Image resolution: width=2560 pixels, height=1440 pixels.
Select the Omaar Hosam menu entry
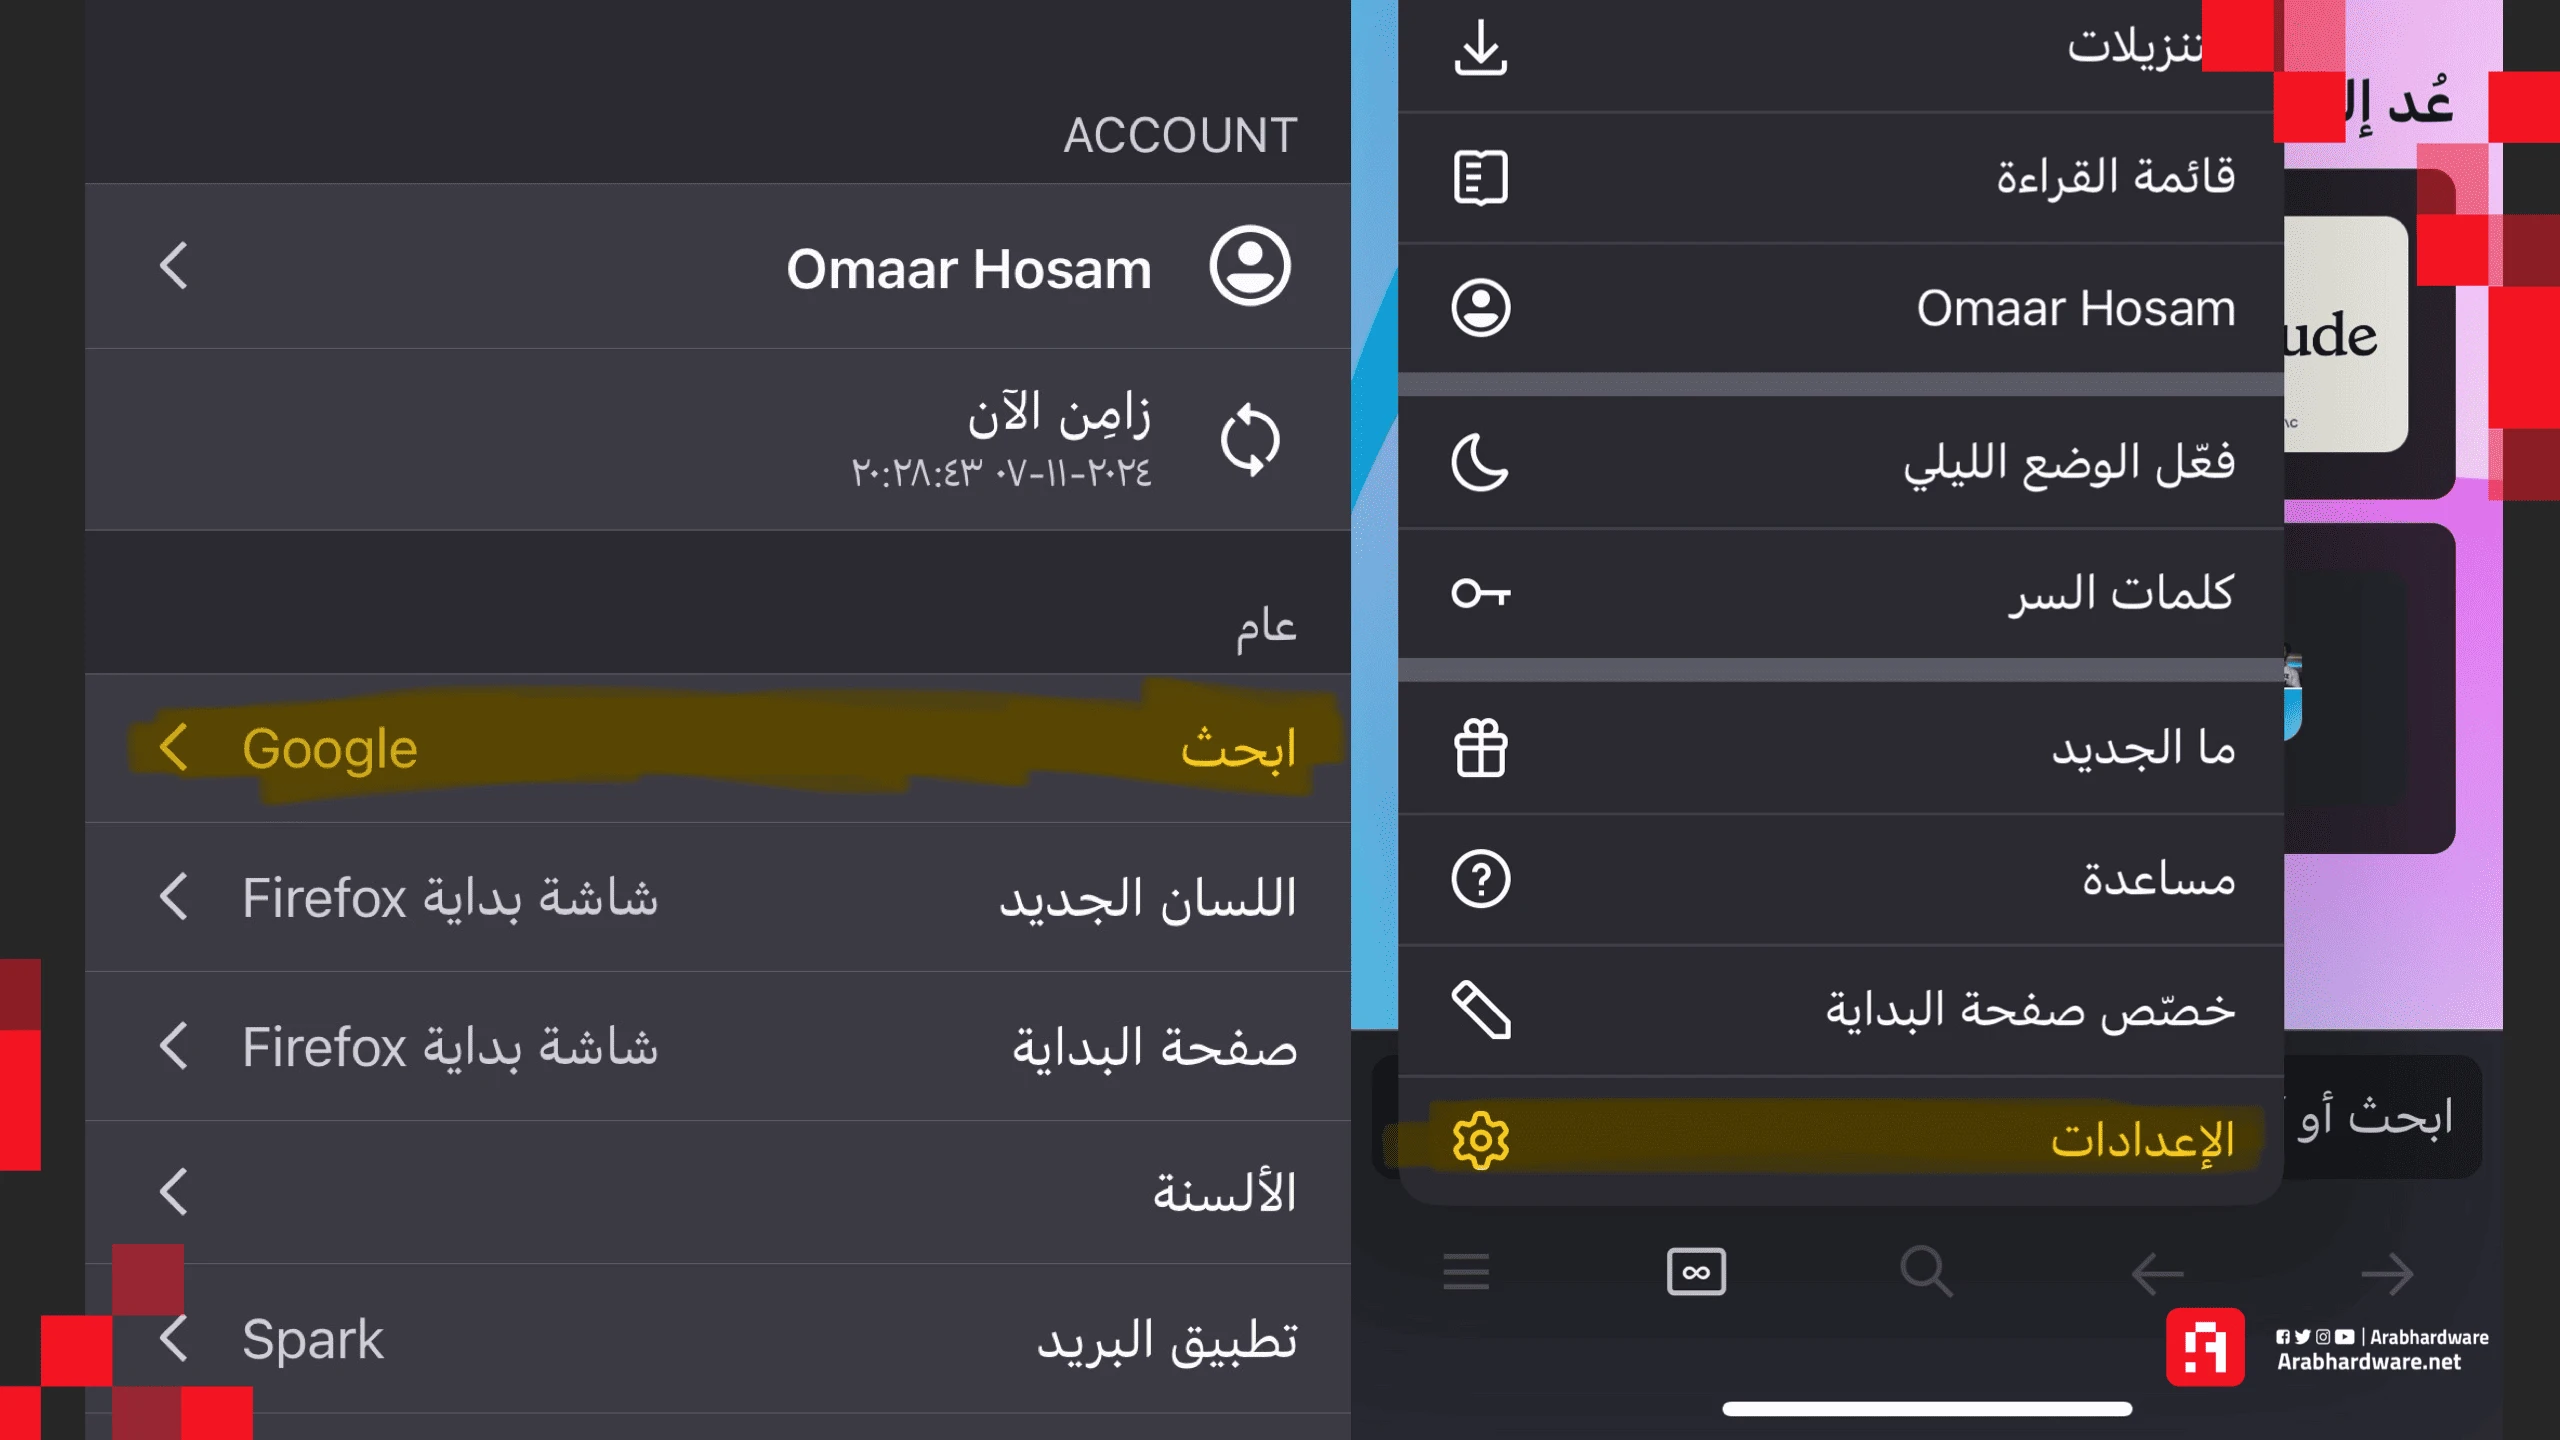click(2075, 308)
